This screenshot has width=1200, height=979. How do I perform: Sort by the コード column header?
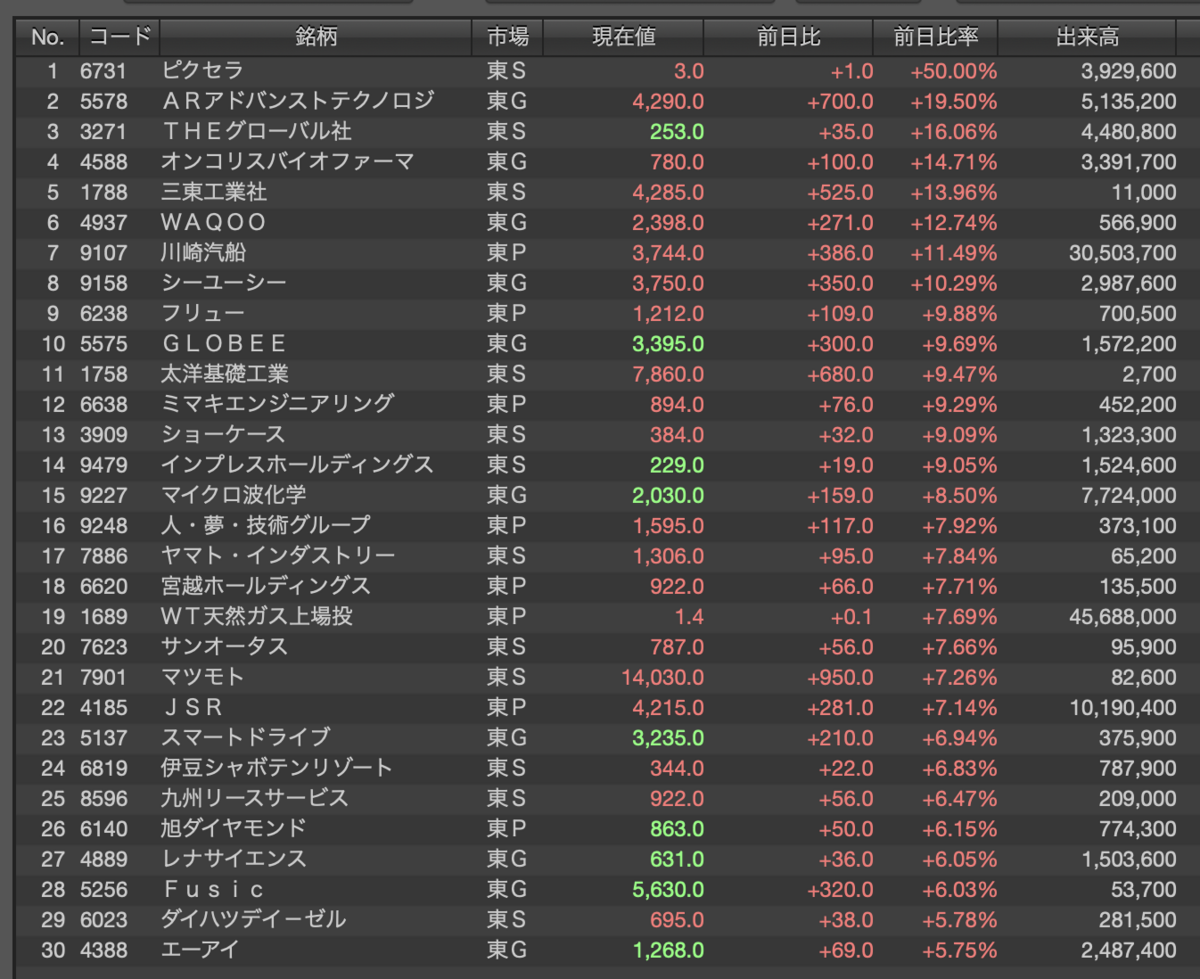coord(119,38)
